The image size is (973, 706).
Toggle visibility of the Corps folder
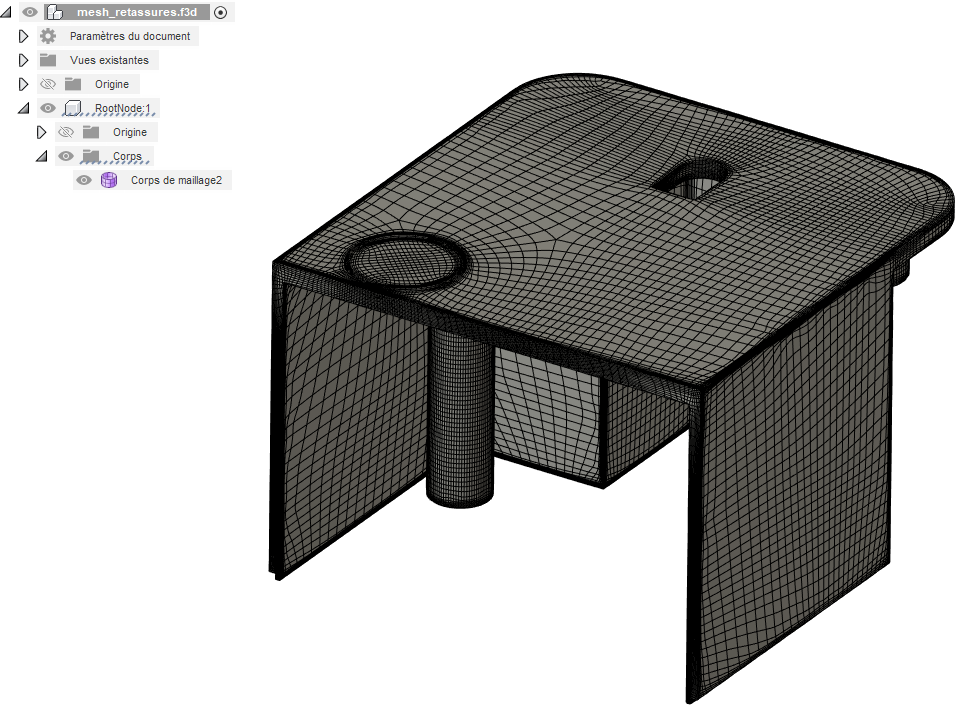[66, 156]
